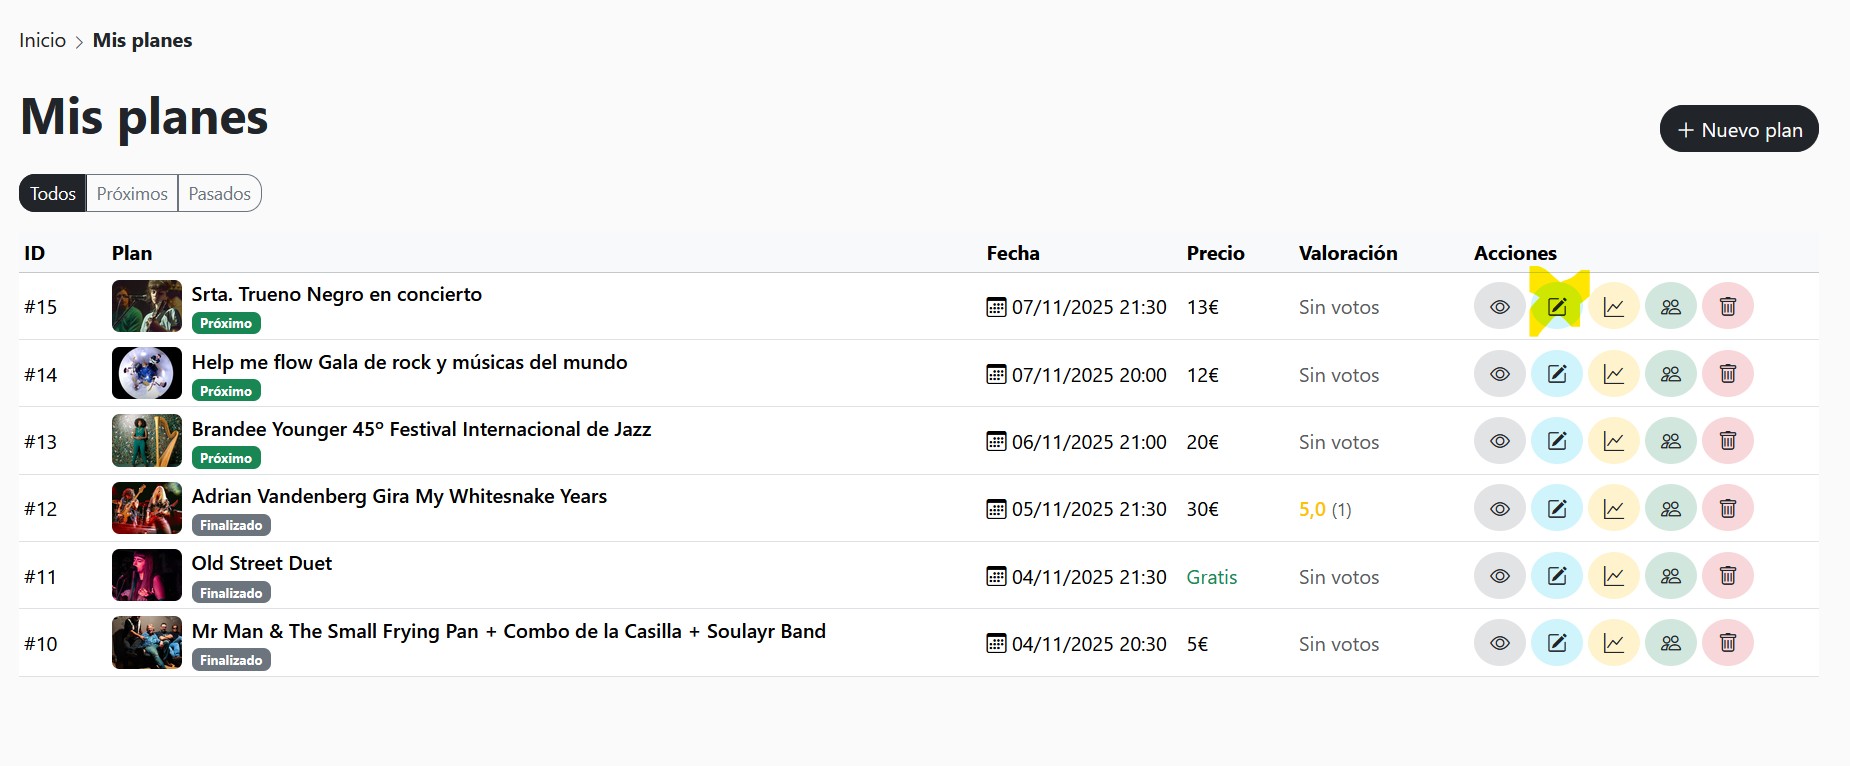The height and width of the screenshot is (766, 1850).
Task: Show attendees of Brandee Younger Festival plan
Action: pos(1670,441)
